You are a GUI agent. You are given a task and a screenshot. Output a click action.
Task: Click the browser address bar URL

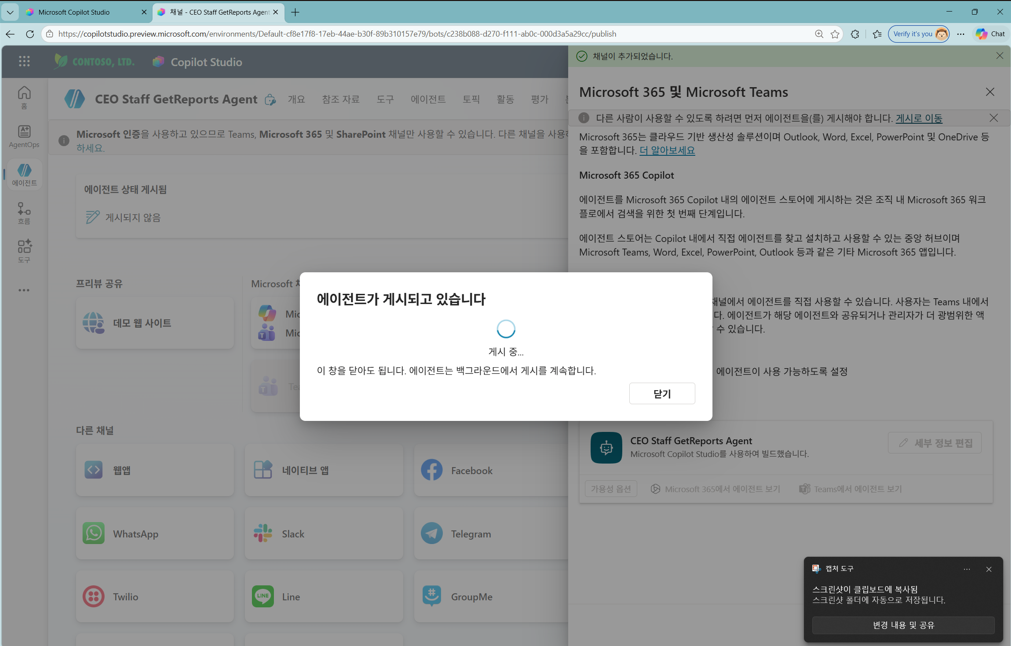click(337, 34)
